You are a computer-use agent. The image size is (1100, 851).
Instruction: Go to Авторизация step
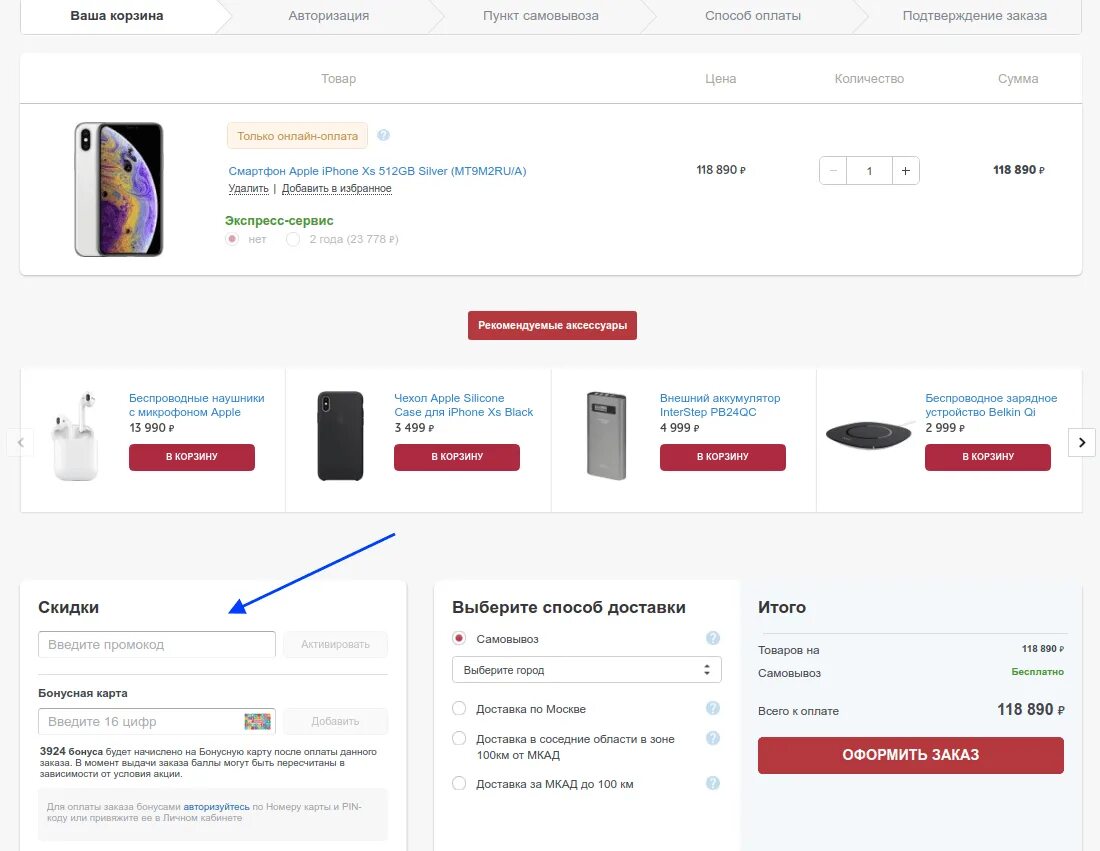point(328,15)
